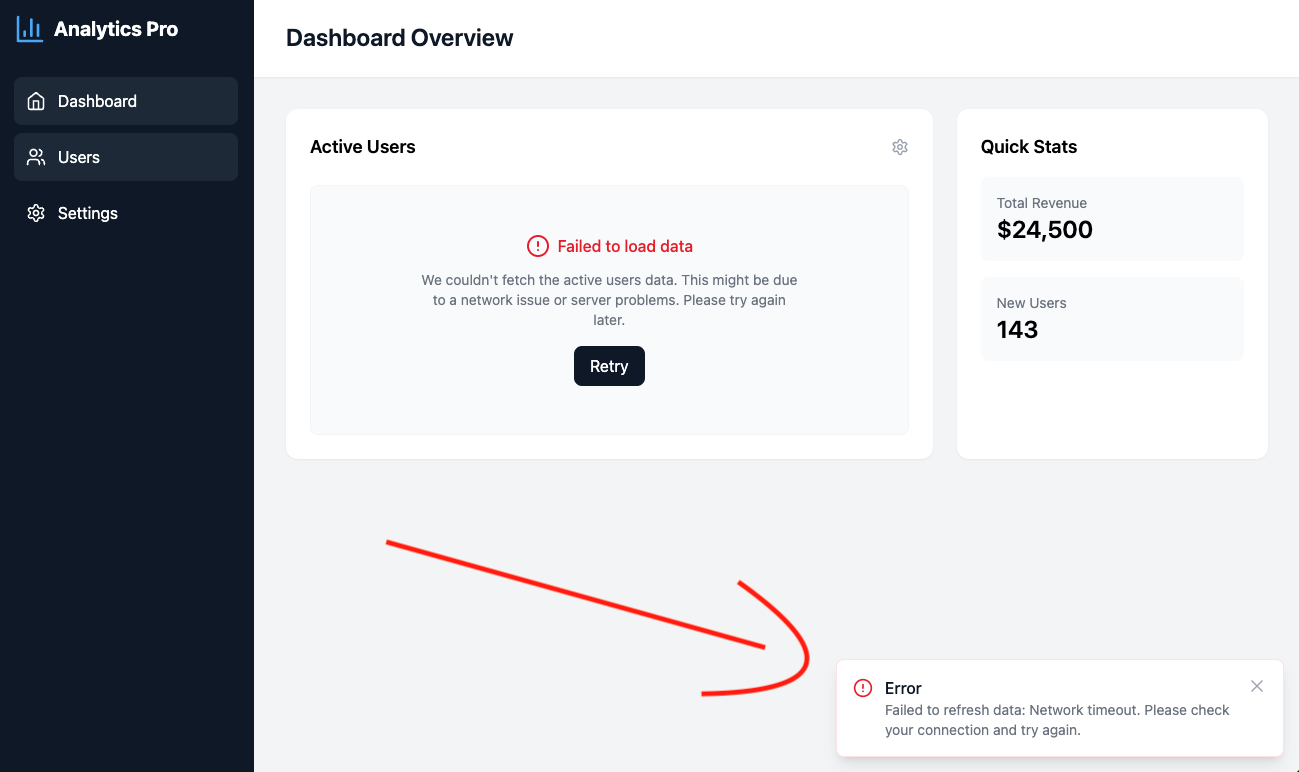Click the people icon beside Users
Image resolution: width=1299 pixels, height=772 pixels.
(36, 157)
